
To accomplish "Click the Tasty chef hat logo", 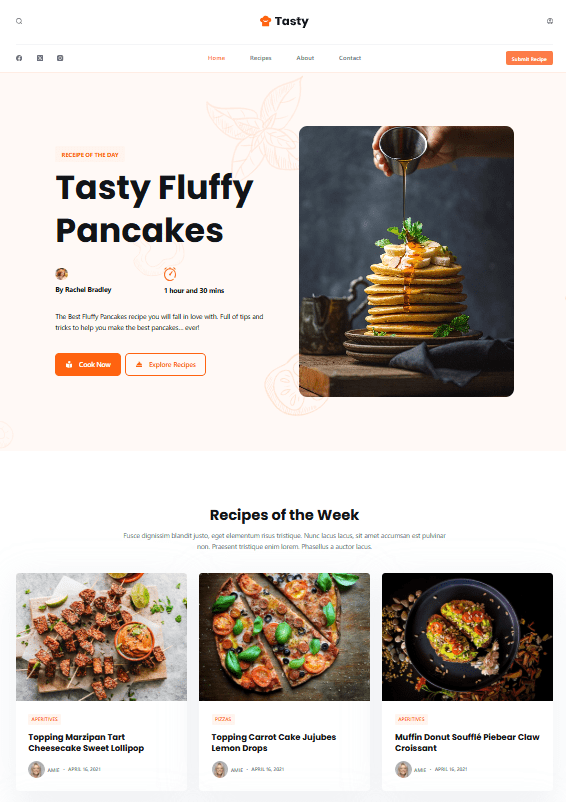I will pos(265,21).
